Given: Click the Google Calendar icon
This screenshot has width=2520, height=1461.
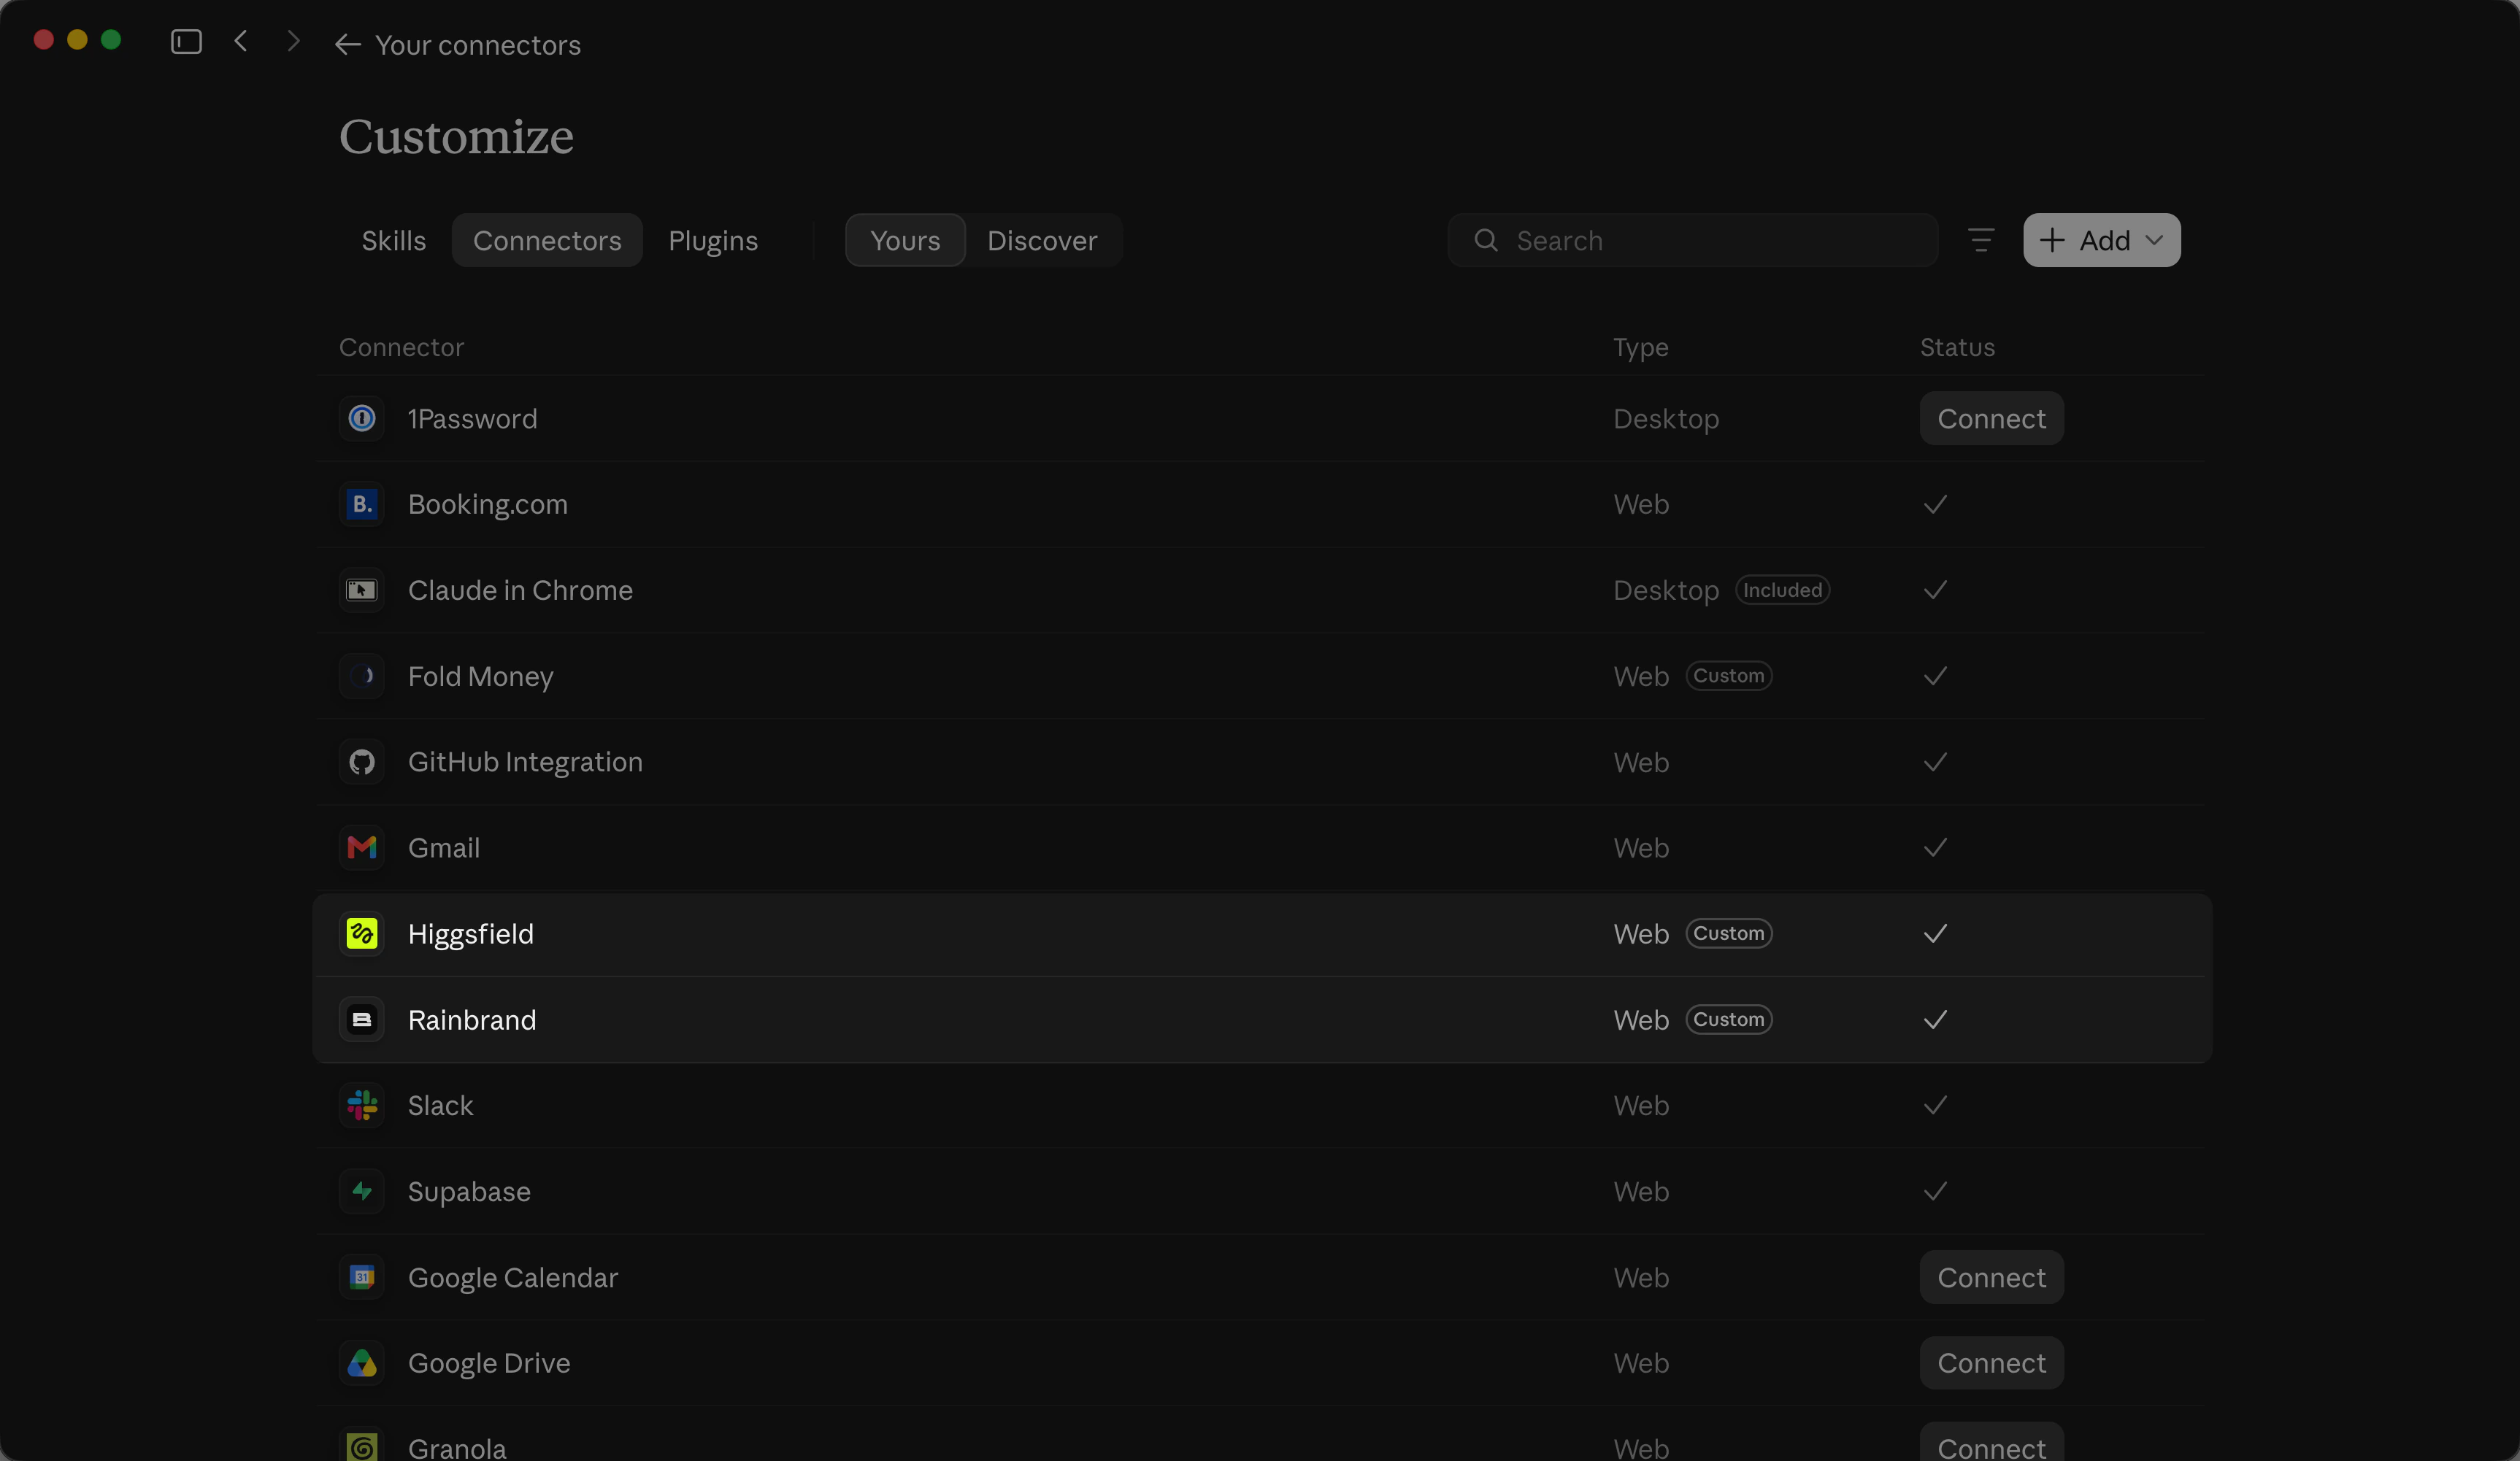Looking at the screenshot, I should click(x=362, y=1277).
